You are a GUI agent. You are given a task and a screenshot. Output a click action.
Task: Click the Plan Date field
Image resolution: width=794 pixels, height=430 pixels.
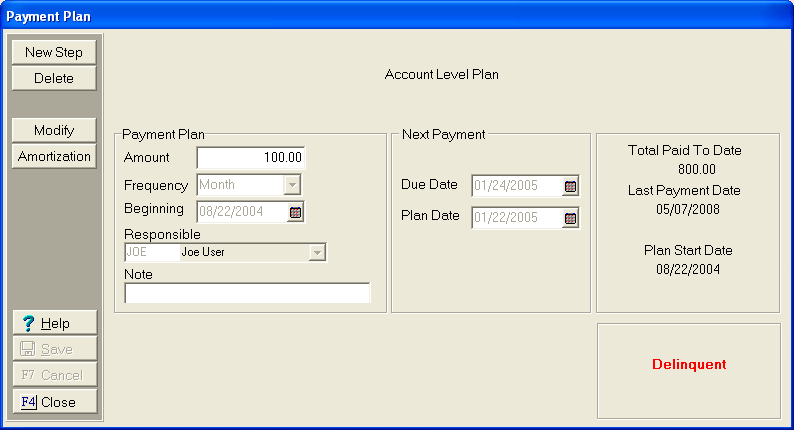(516, 218)
